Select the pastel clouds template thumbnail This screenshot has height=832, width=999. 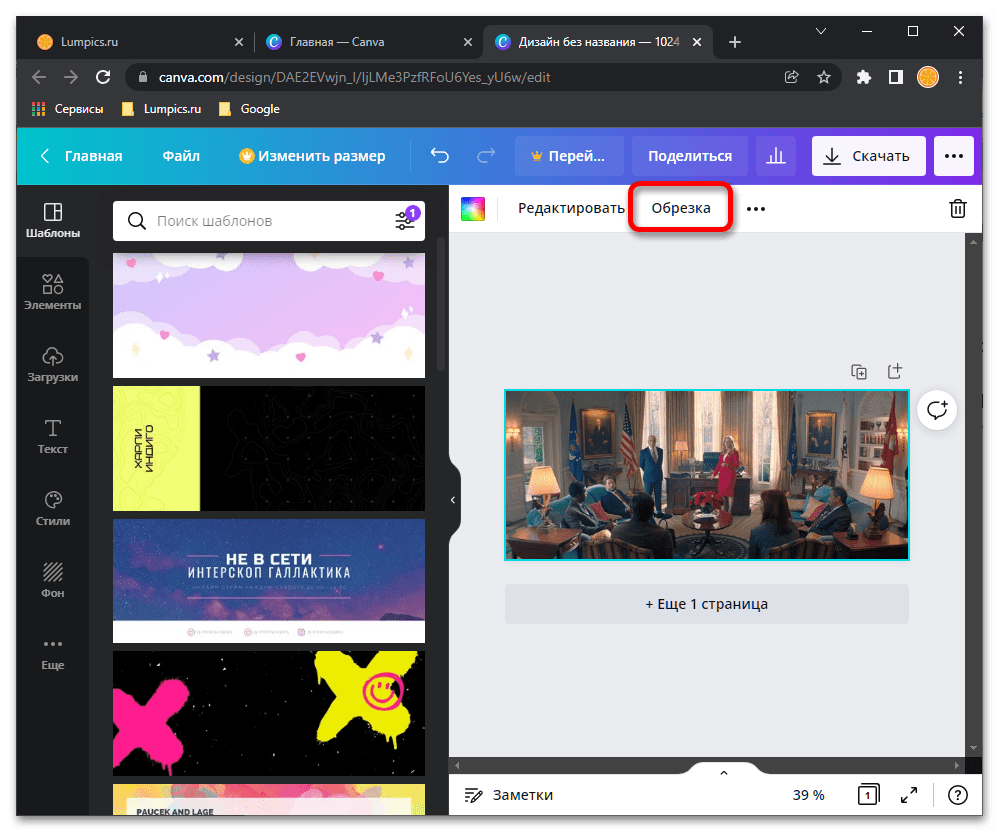pos(268,315)
